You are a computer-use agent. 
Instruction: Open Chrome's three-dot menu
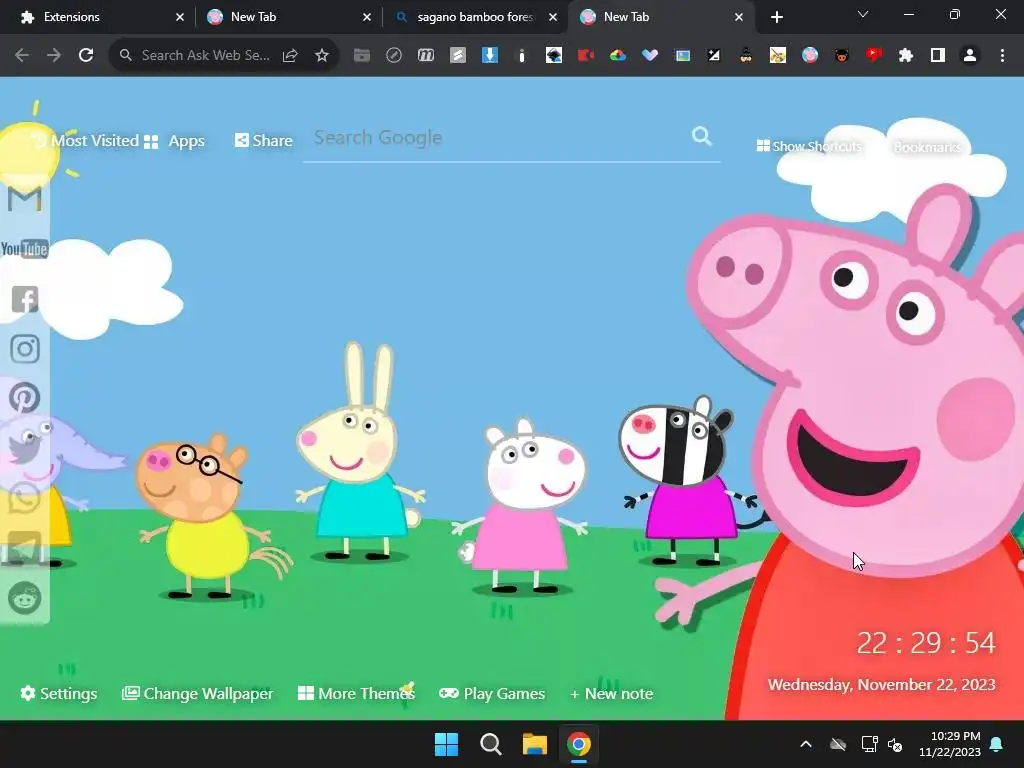[1002, 56]
